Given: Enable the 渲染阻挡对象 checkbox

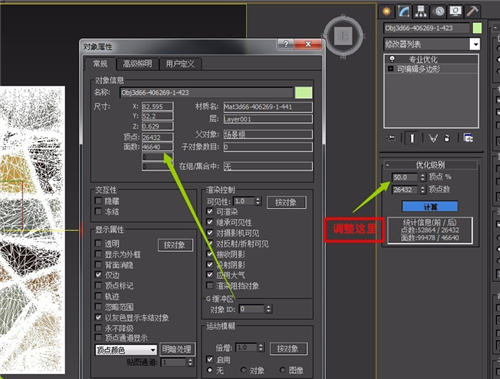Looking at the screenshot, I should click(210, 285).
